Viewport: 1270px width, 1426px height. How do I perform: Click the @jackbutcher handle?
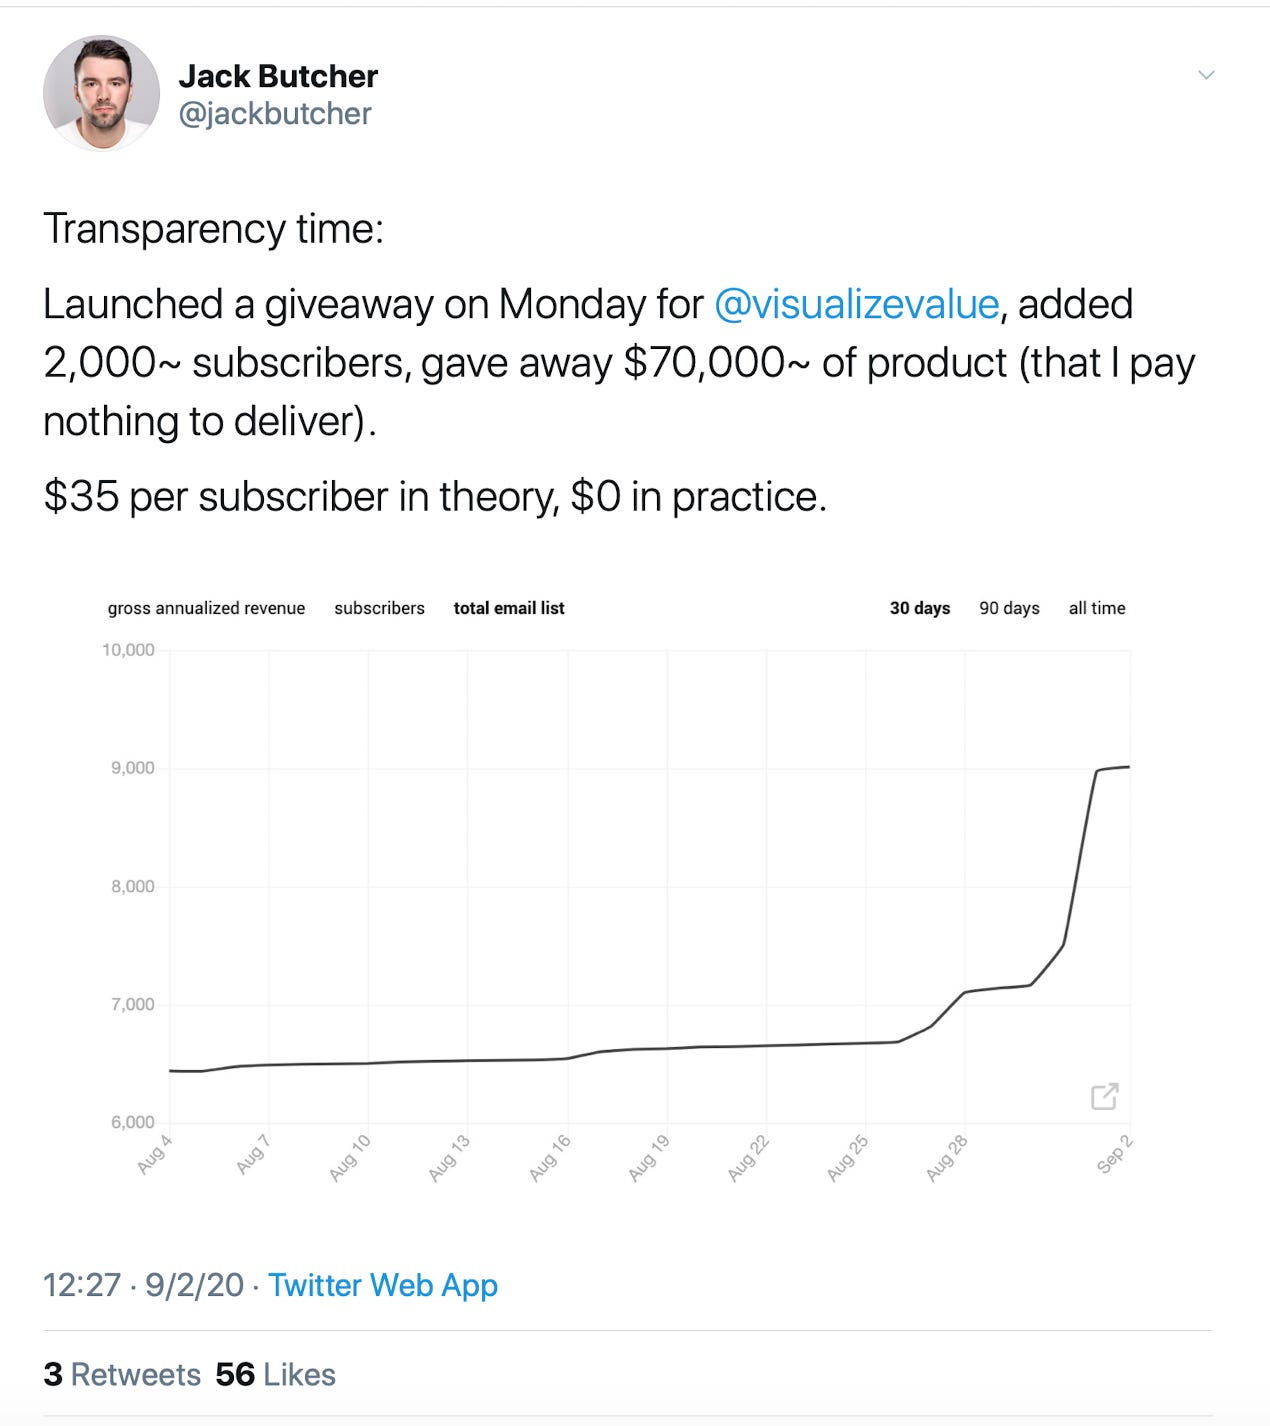coord(275,114)
